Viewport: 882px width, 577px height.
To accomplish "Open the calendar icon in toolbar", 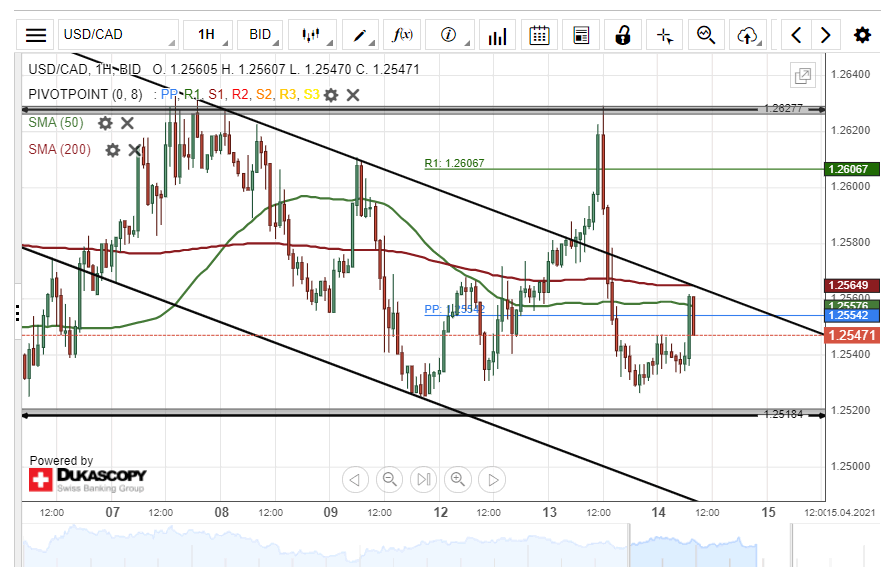I will [539, 35].
